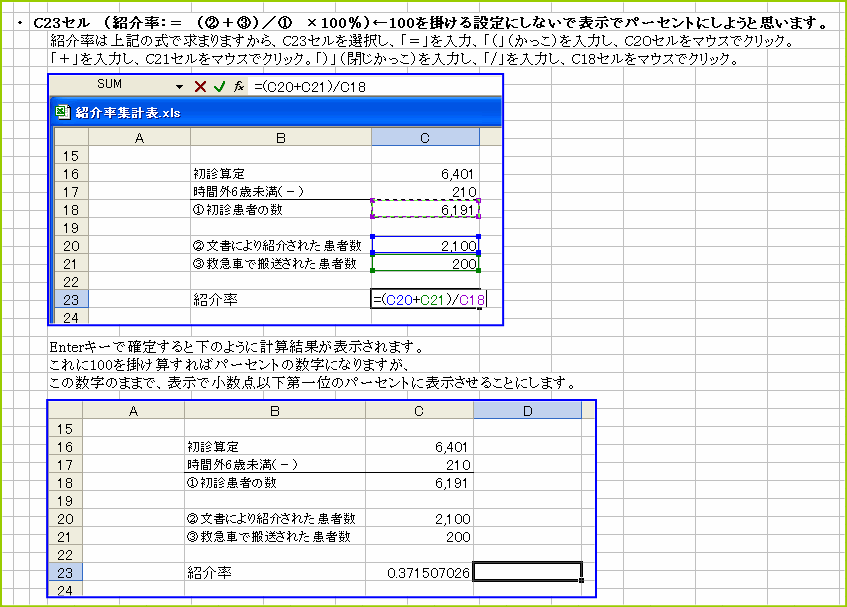This screenshot has height=607, width=847.
Task: Select cell C21 showing 200
Action: point(426,263)
